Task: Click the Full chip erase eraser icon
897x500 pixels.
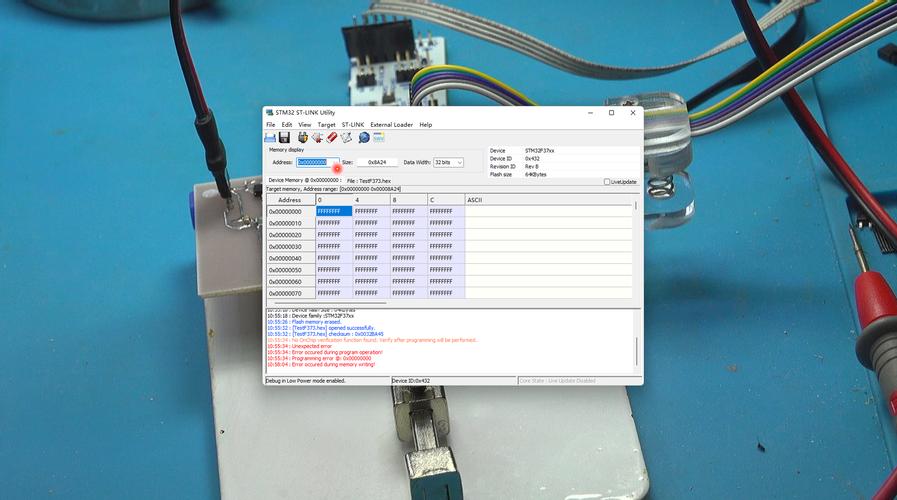Action: click(331, 137)
